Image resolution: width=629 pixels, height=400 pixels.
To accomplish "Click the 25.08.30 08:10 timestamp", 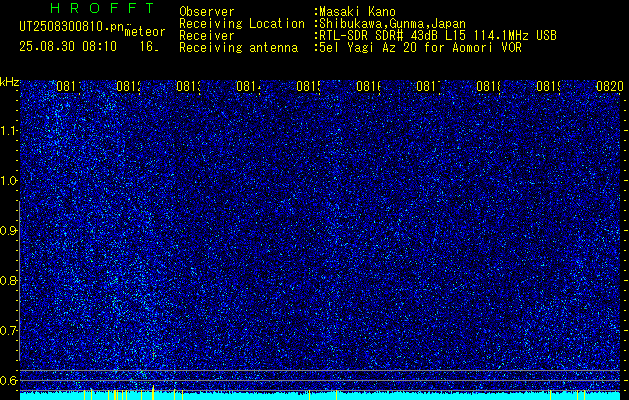I will 68,47.
